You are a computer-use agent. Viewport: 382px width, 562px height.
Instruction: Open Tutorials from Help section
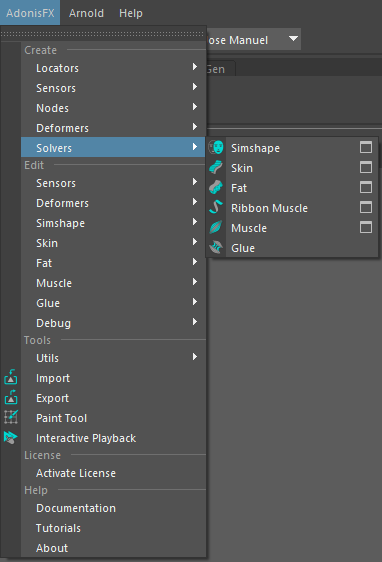[113, 528]
